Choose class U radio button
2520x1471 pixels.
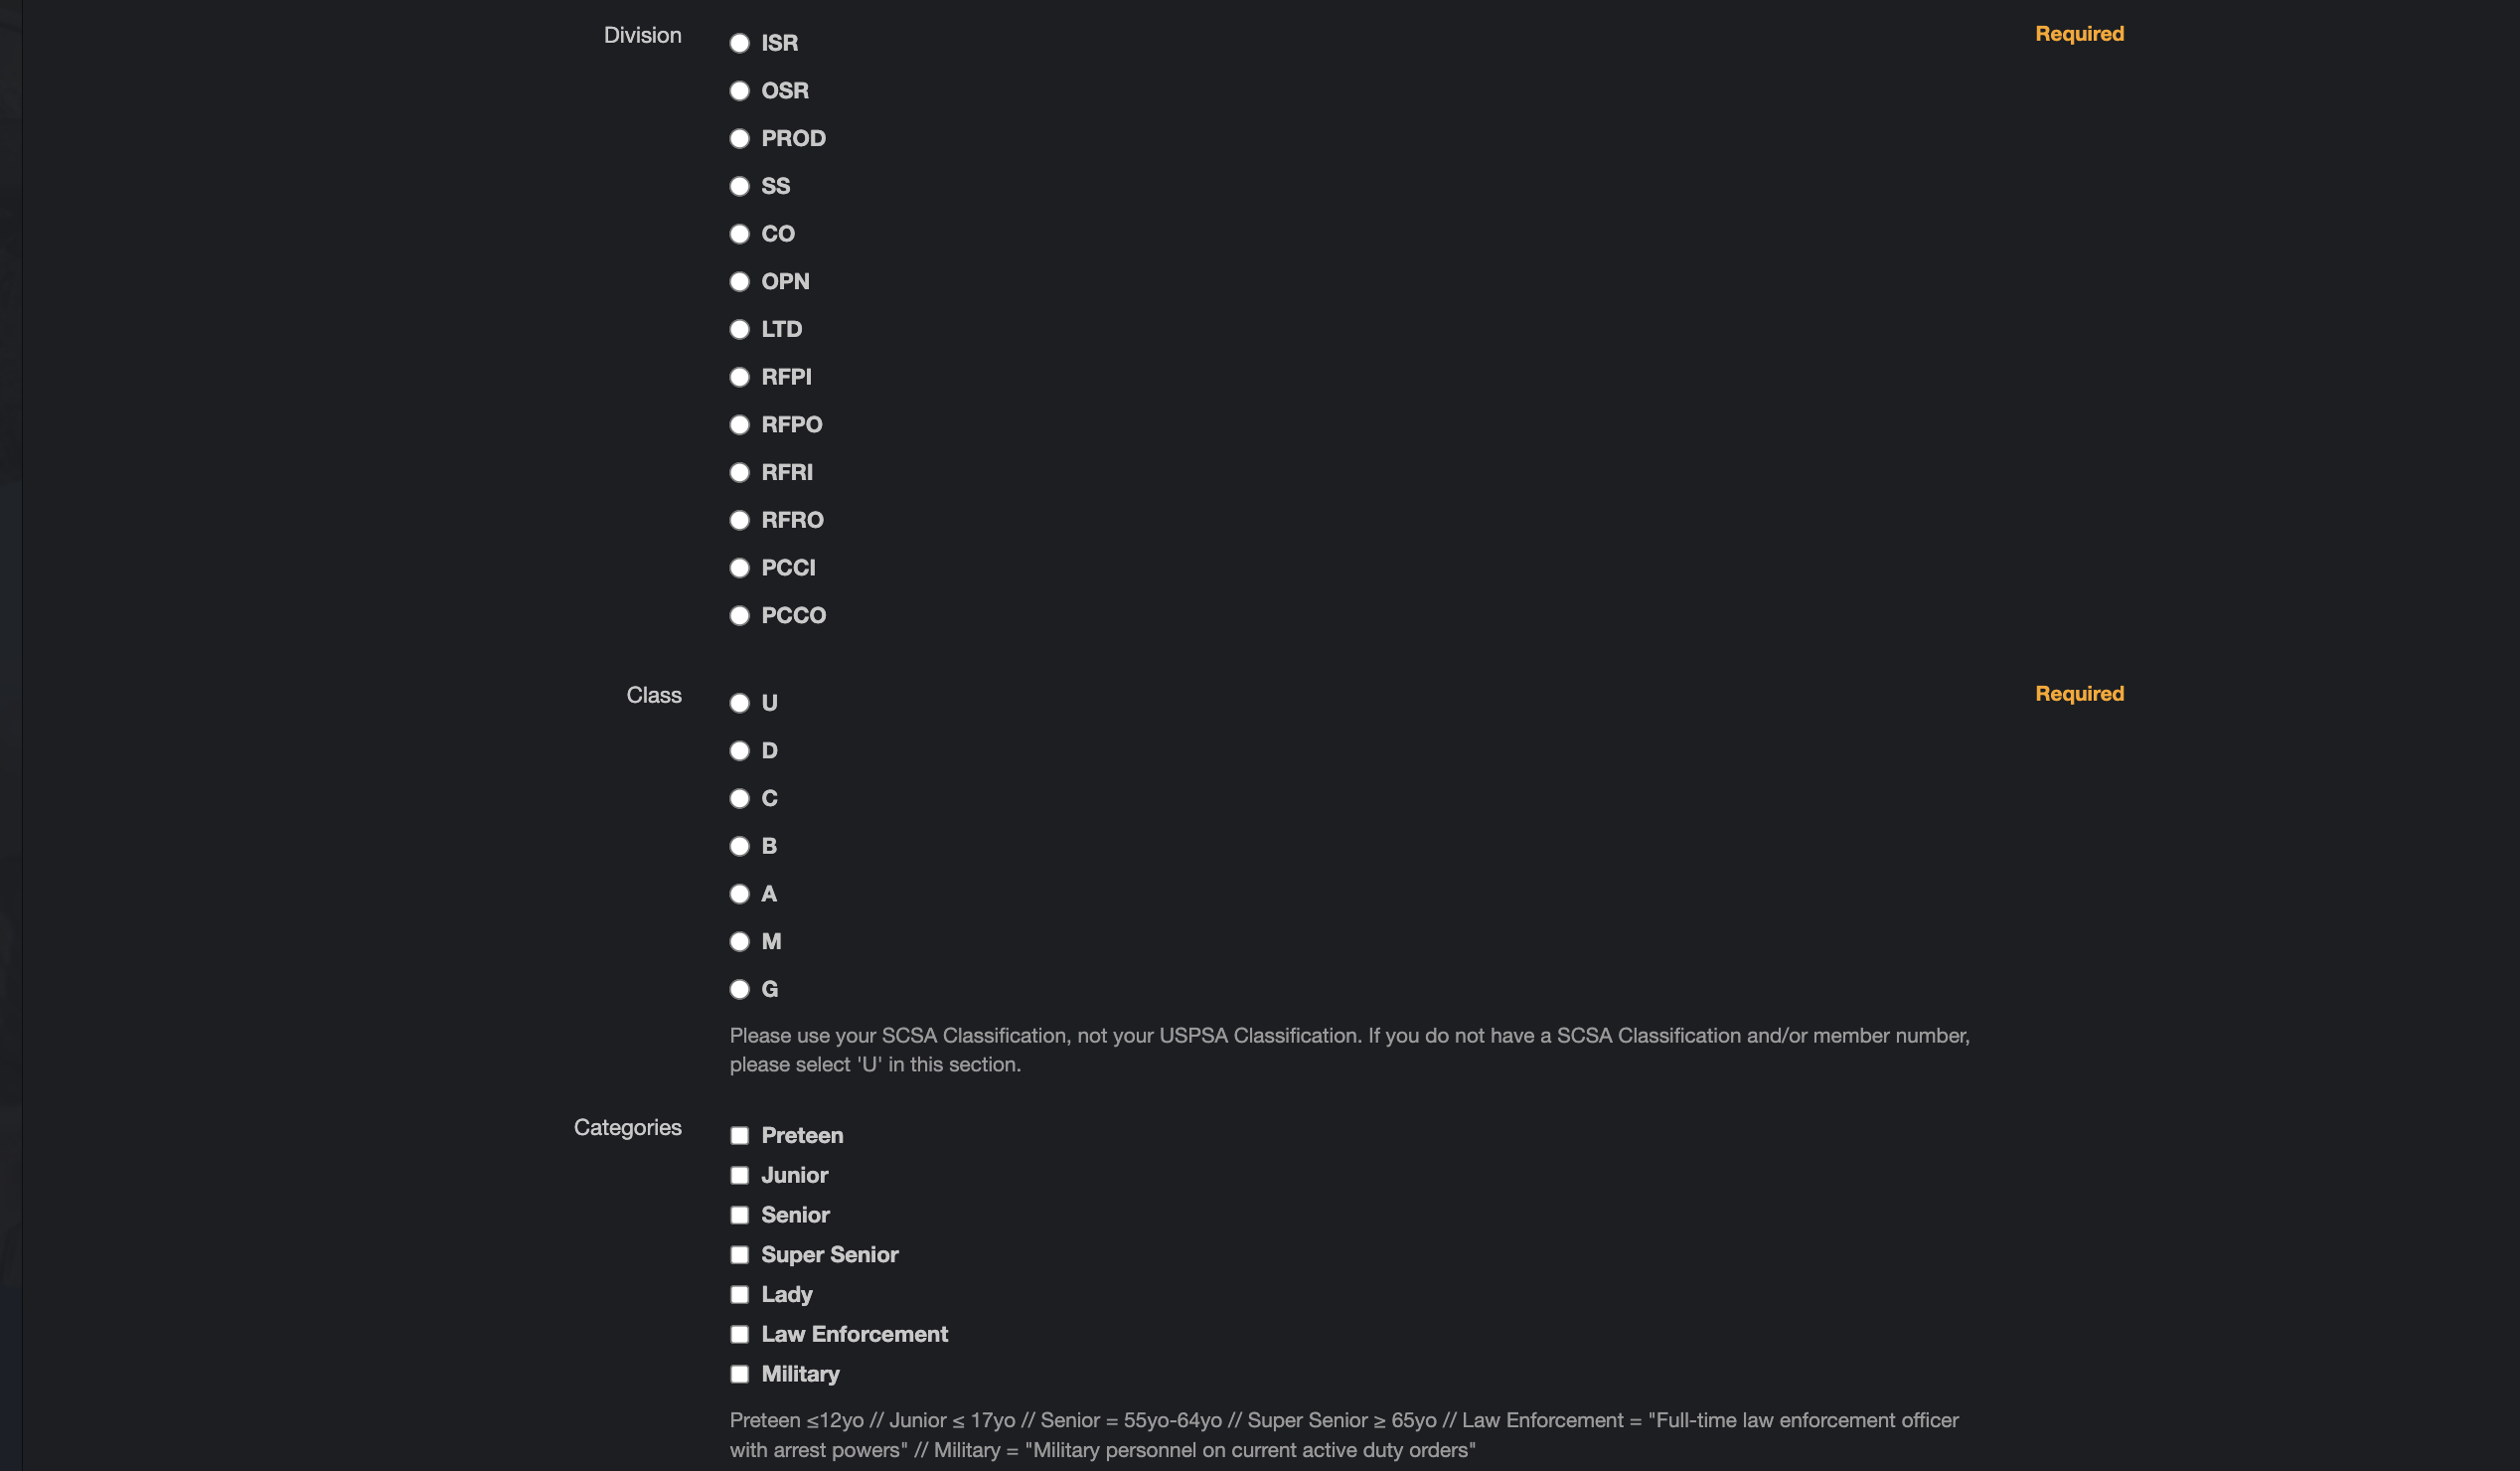pos(739,703)
